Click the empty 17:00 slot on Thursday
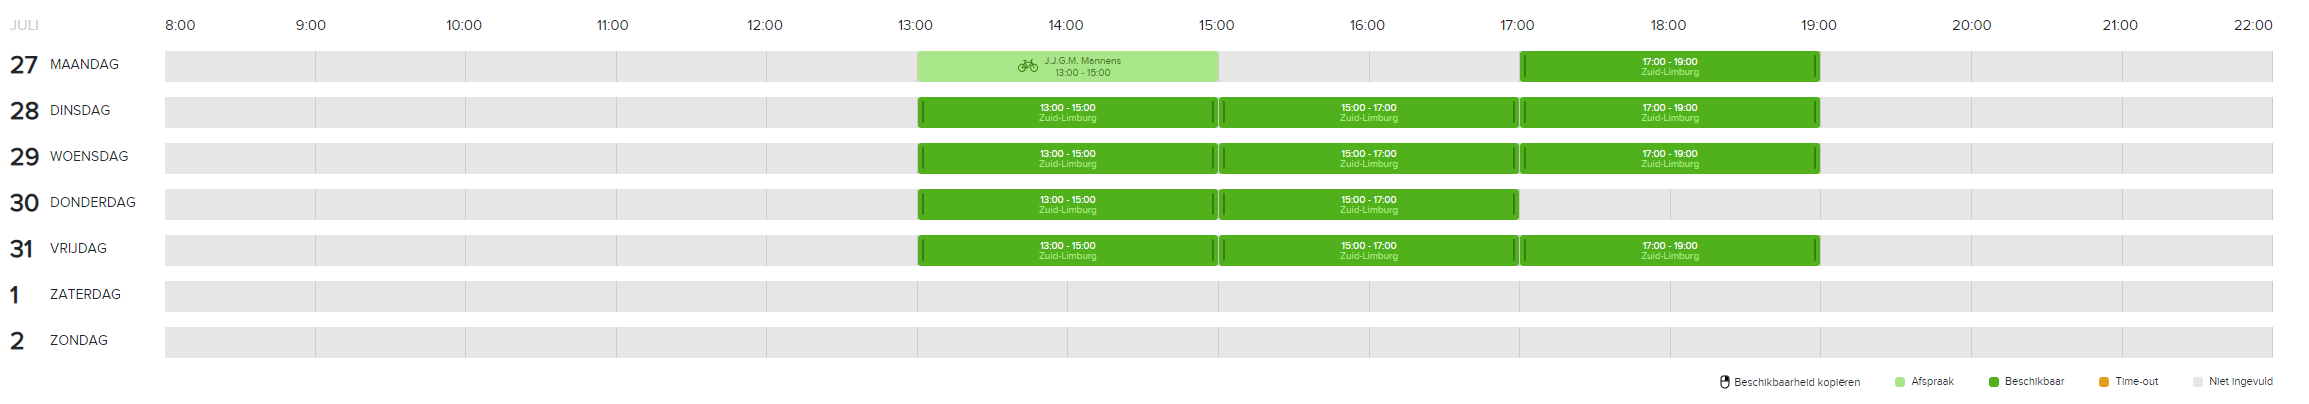 (x=1594, y=205)
